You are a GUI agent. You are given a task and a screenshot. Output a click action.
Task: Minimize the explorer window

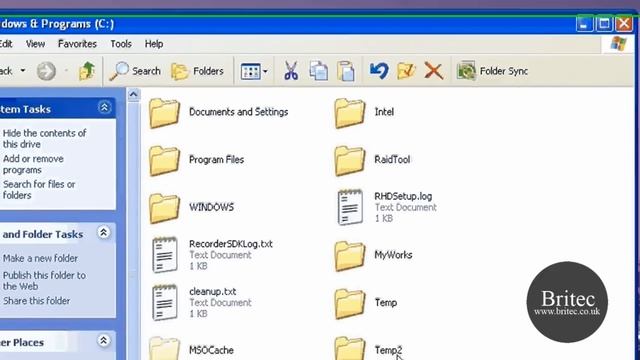click(x=584, y=24)
